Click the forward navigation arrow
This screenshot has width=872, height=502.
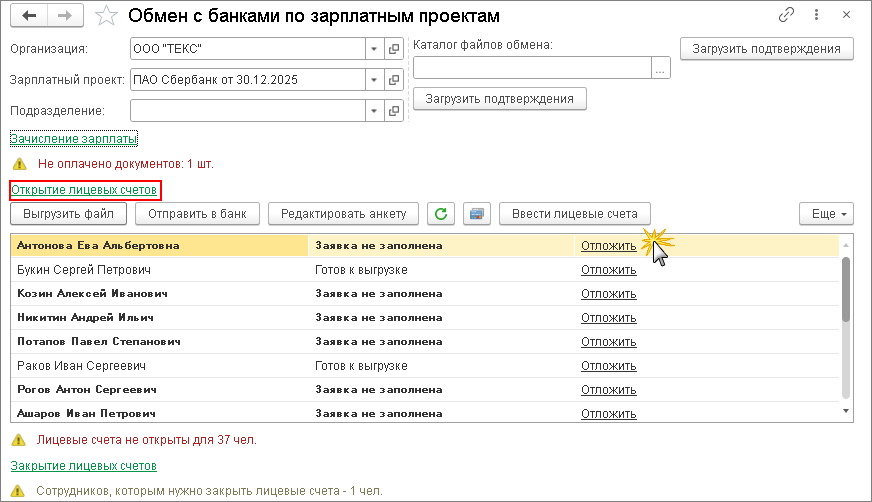pos(63,16)
